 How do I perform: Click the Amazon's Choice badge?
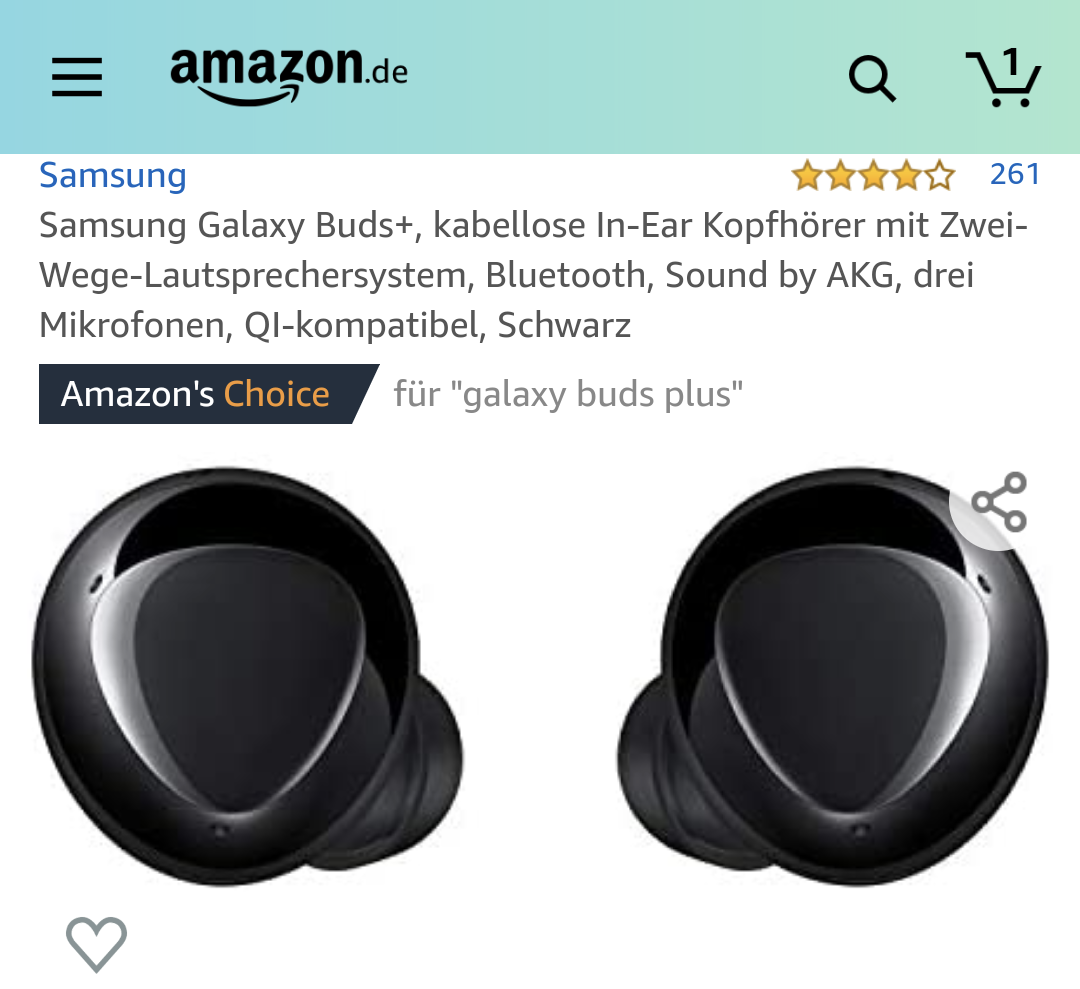pyautogui.click(x=209, y=394)
